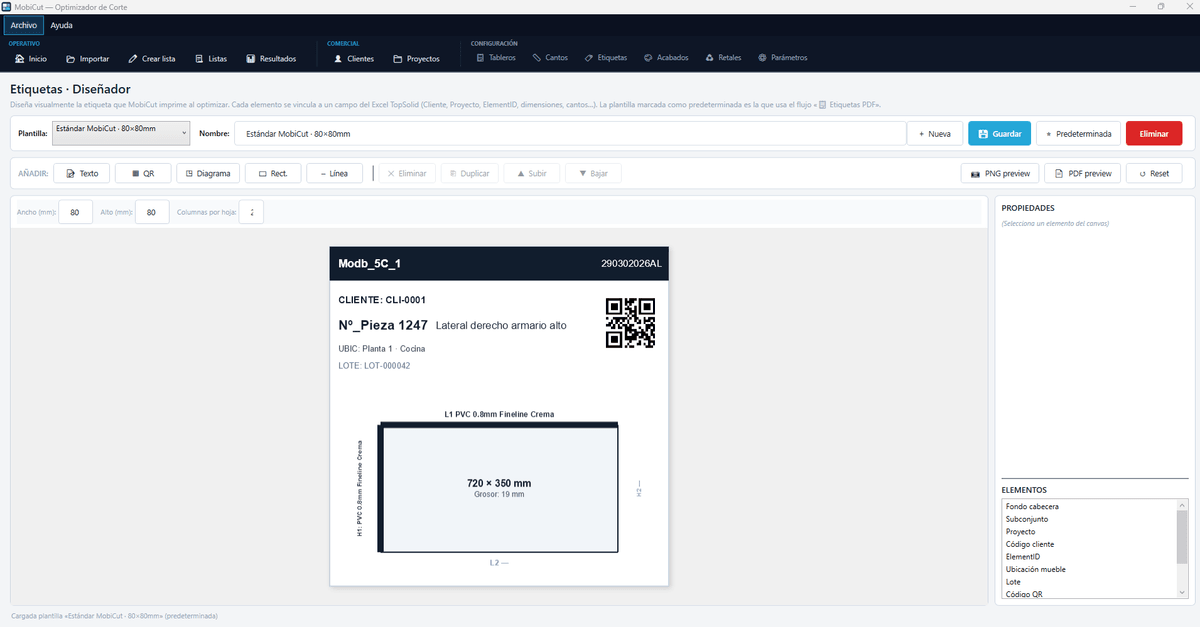Add a Diagrama element
This screenshot has height=627, width=1200.
pyautogui.click(x=208, y=173)
